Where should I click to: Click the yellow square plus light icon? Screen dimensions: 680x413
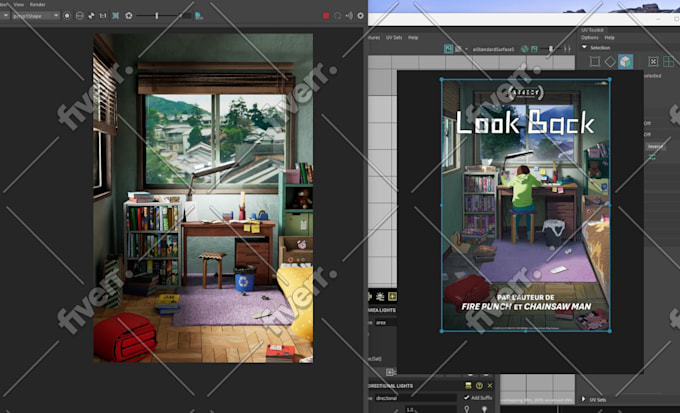click(392, 296)
